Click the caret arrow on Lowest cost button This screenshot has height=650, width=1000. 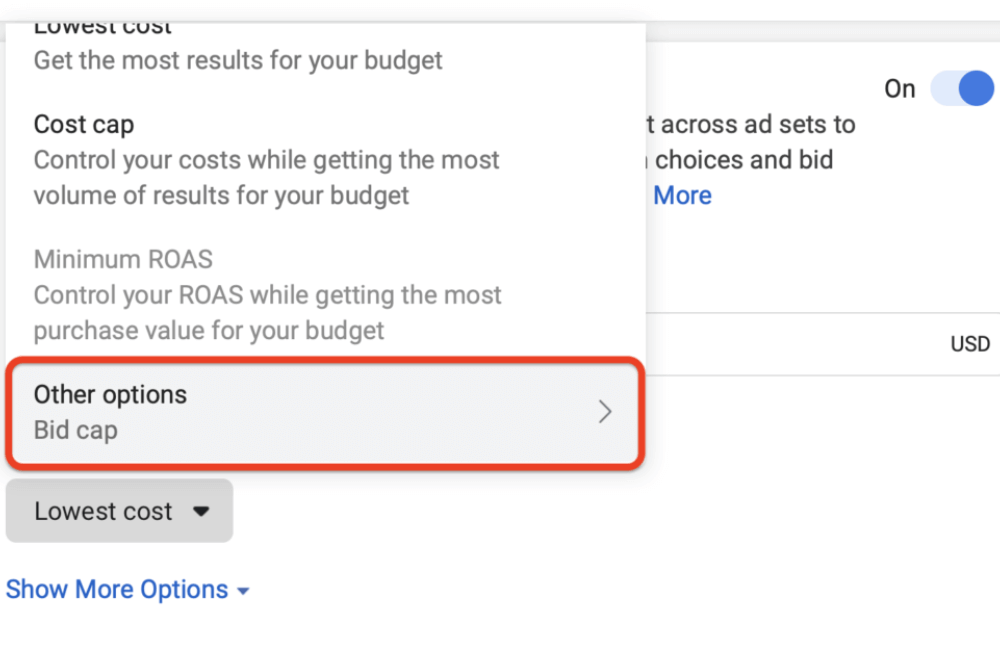(x=201, y=511)
